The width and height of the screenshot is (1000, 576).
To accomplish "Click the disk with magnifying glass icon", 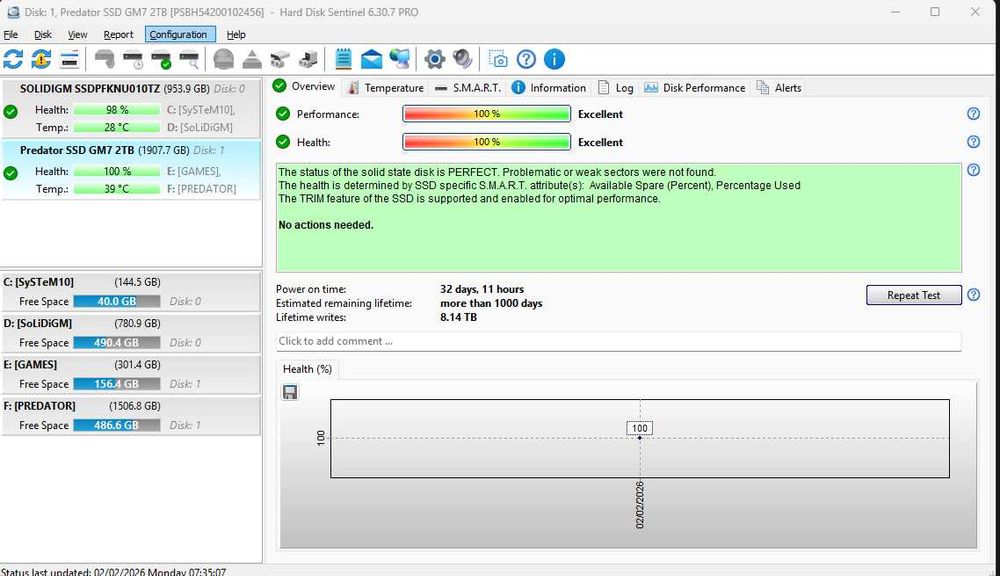I will [189, 59].
